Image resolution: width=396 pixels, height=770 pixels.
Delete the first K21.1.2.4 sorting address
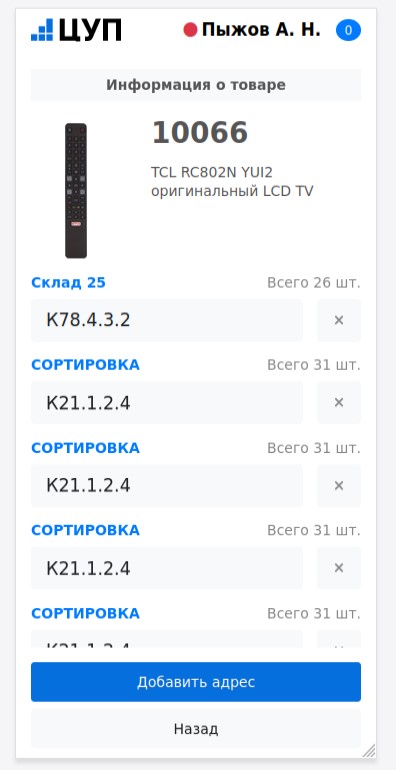[339, 403]
